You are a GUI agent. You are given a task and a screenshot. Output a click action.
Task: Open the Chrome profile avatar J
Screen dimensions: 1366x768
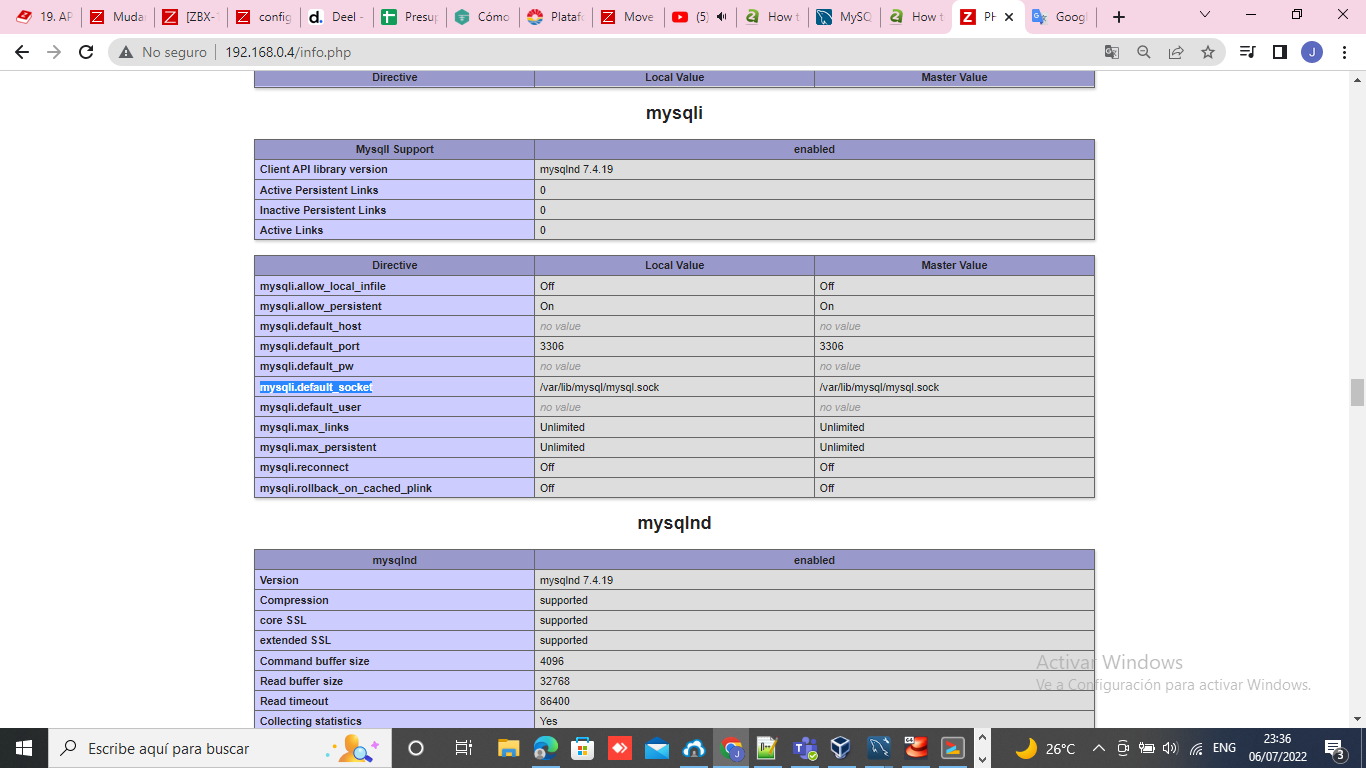[1311, 52]
